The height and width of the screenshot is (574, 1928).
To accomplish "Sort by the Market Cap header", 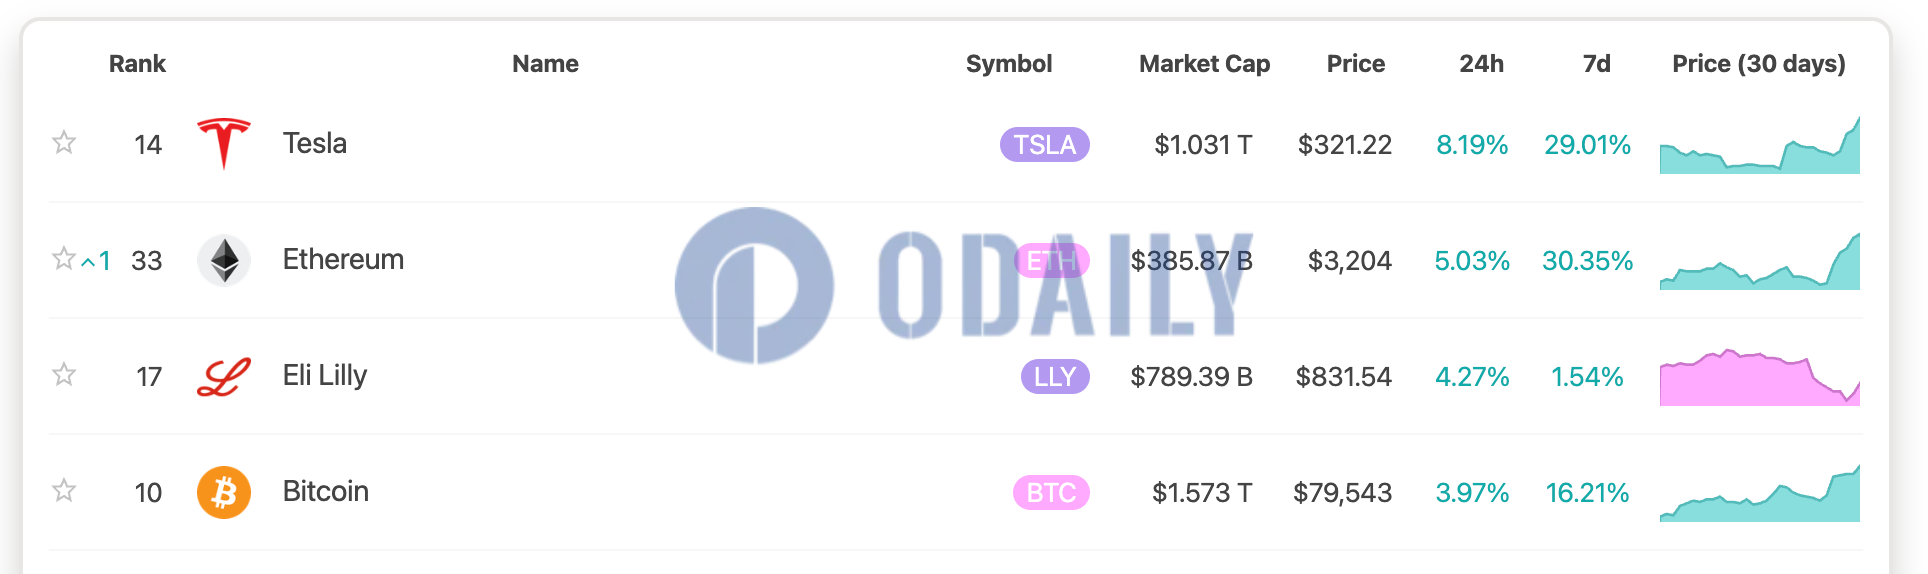I will (1204, 64).
